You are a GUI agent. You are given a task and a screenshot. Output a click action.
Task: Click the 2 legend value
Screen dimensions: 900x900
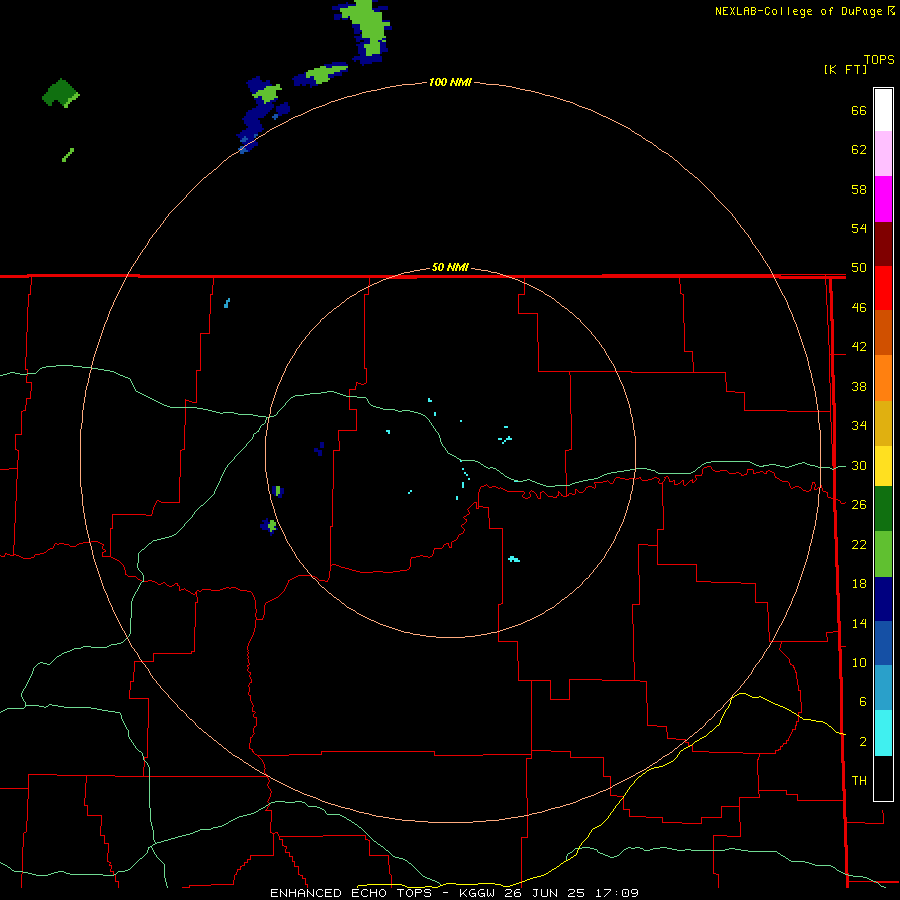click(862, 742)
